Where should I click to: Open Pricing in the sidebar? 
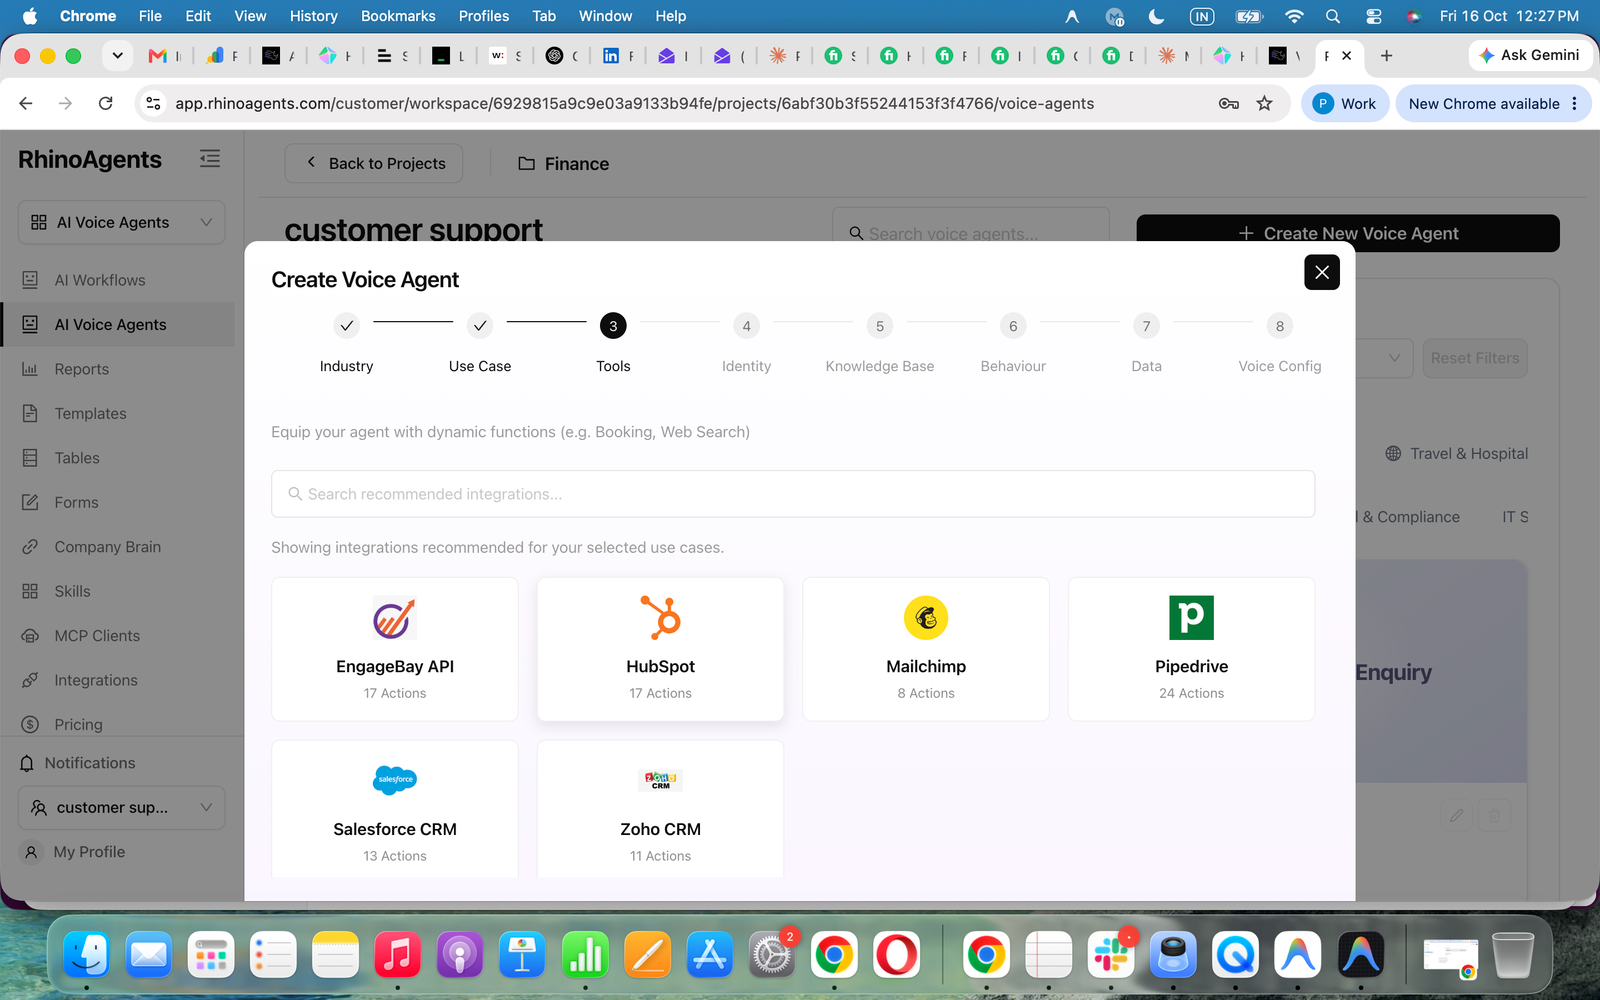click(78, 724)
